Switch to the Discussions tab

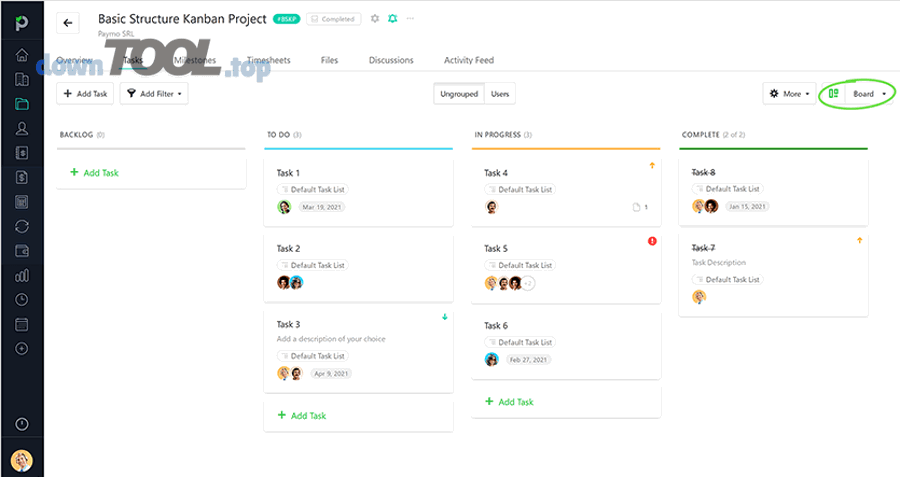click(391, 60)
